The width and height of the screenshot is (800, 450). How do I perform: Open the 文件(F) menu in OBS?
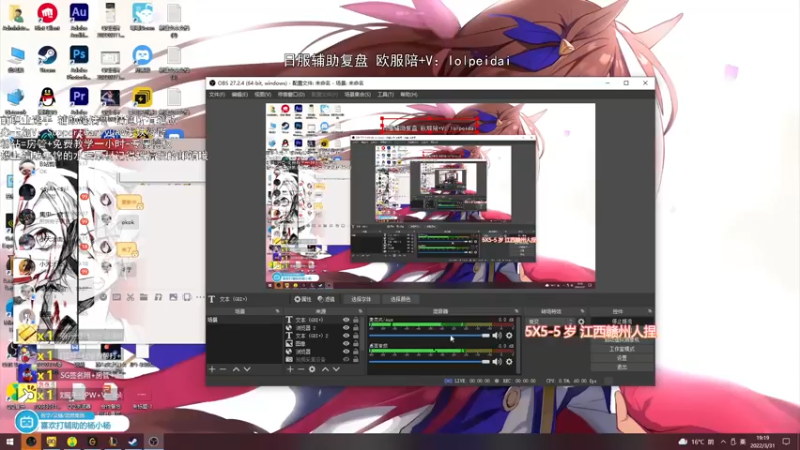click(x=217, y=94)
